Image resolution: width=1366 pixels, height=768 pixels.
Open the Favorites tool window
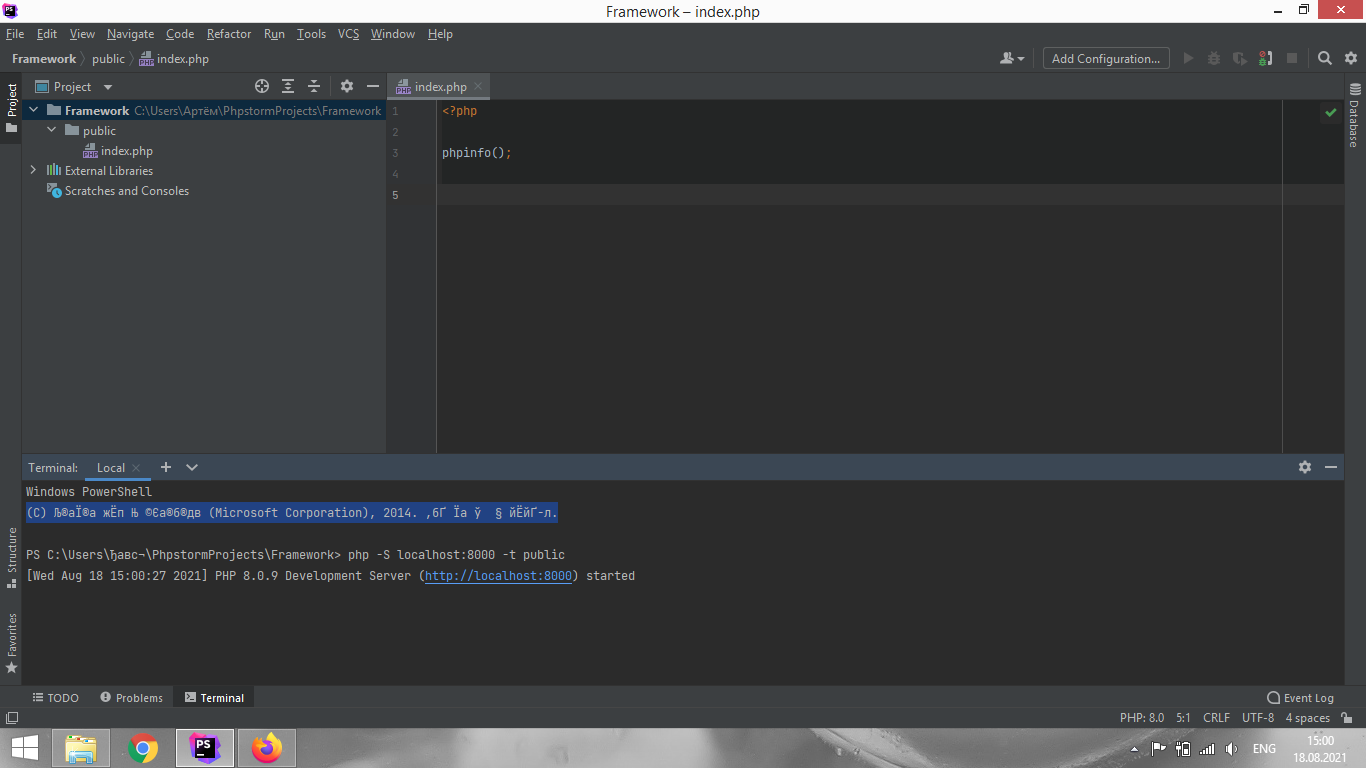coord(11,643)
